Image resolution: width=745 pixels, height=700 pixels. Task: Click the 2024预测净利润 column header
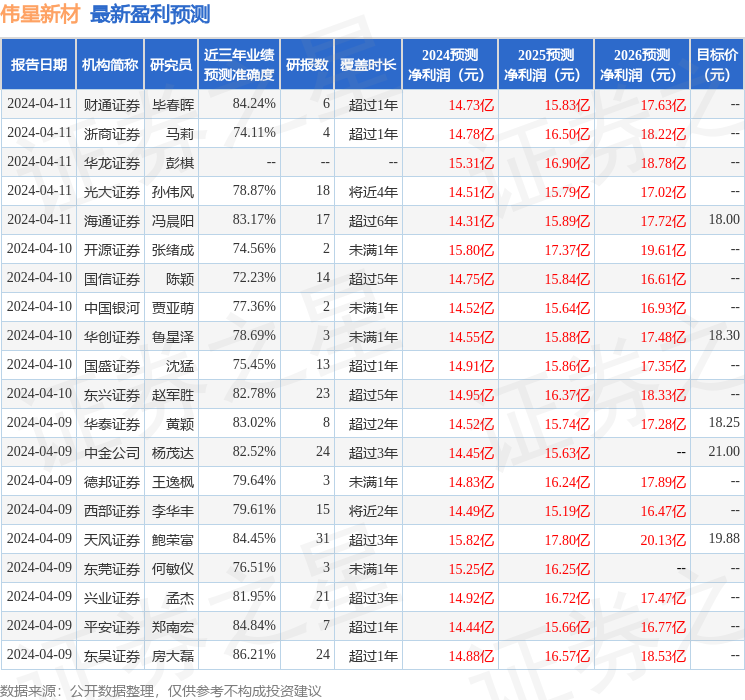tap(450, 64)
